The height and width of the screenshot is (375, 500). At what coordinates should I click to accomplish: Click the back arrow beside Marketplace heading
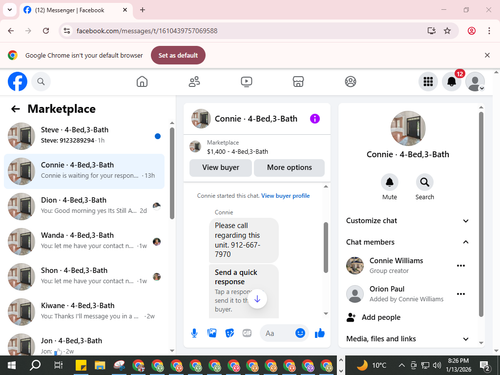click(x=15, y=109)
